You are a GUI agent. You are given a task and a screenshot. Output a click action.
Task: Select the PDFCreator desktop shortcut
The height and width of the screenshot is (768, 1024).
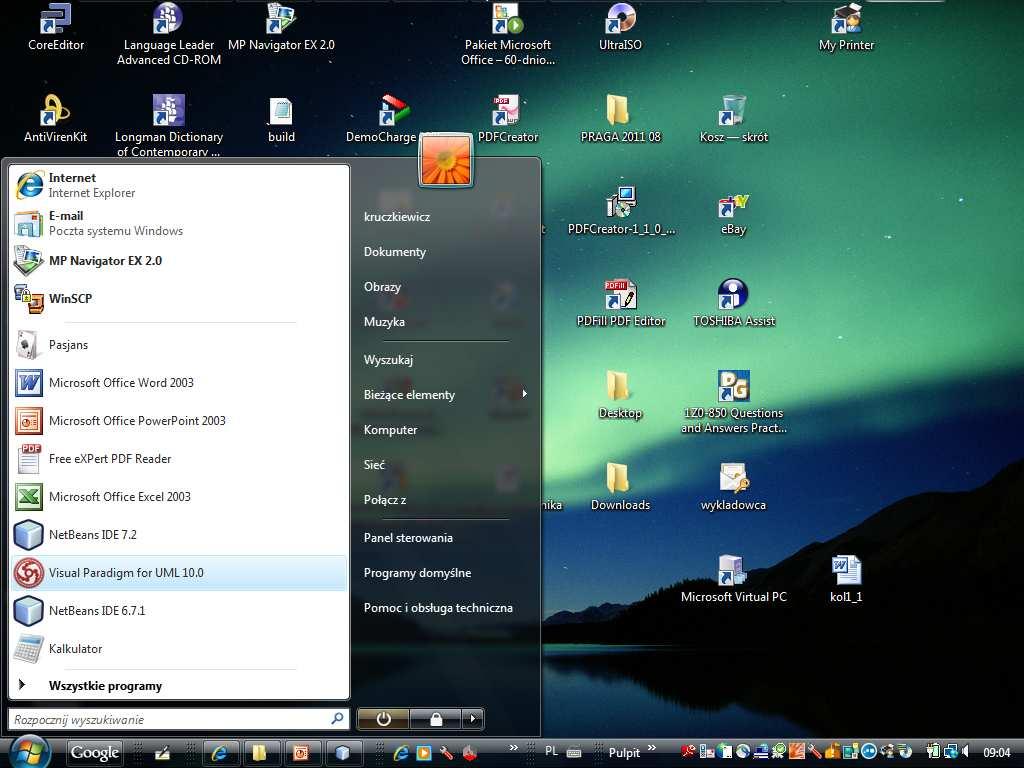pyautogui.click(x=507, y=119)
